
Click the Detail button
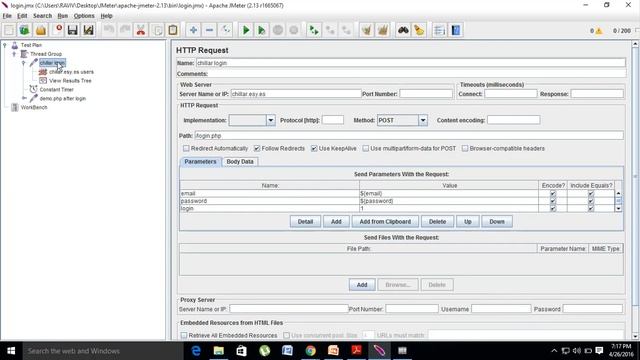pos(305,222)
